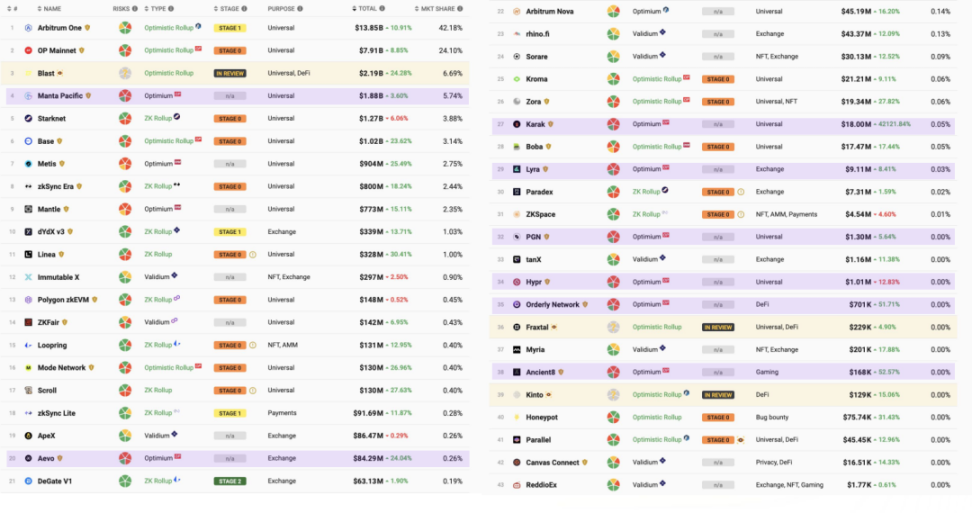Click the Starknet stack icon after ZK Rollup
972x513 pixels.
(x=177, y=117)
